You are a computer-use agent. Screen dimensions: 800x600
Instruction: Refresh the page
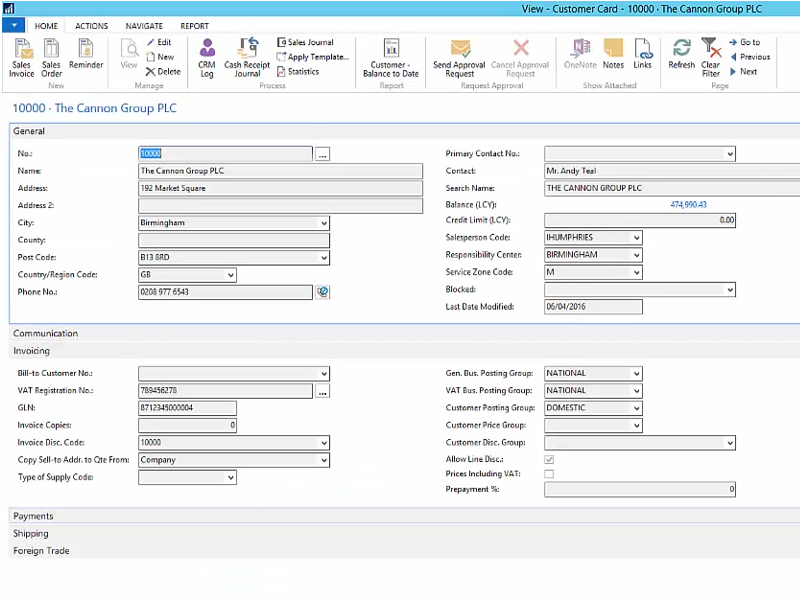[x=682, y=54]
